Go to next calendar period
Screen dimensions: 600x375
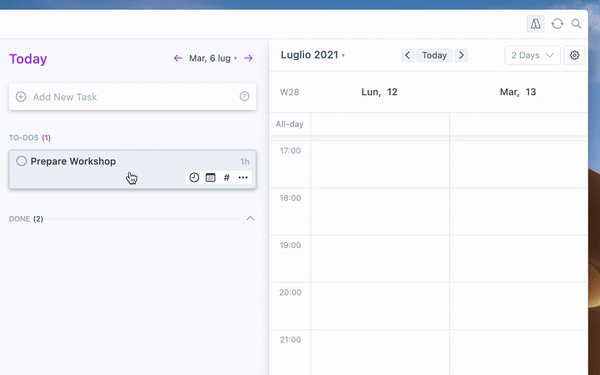pyautogui.click(x=461, y=55)
